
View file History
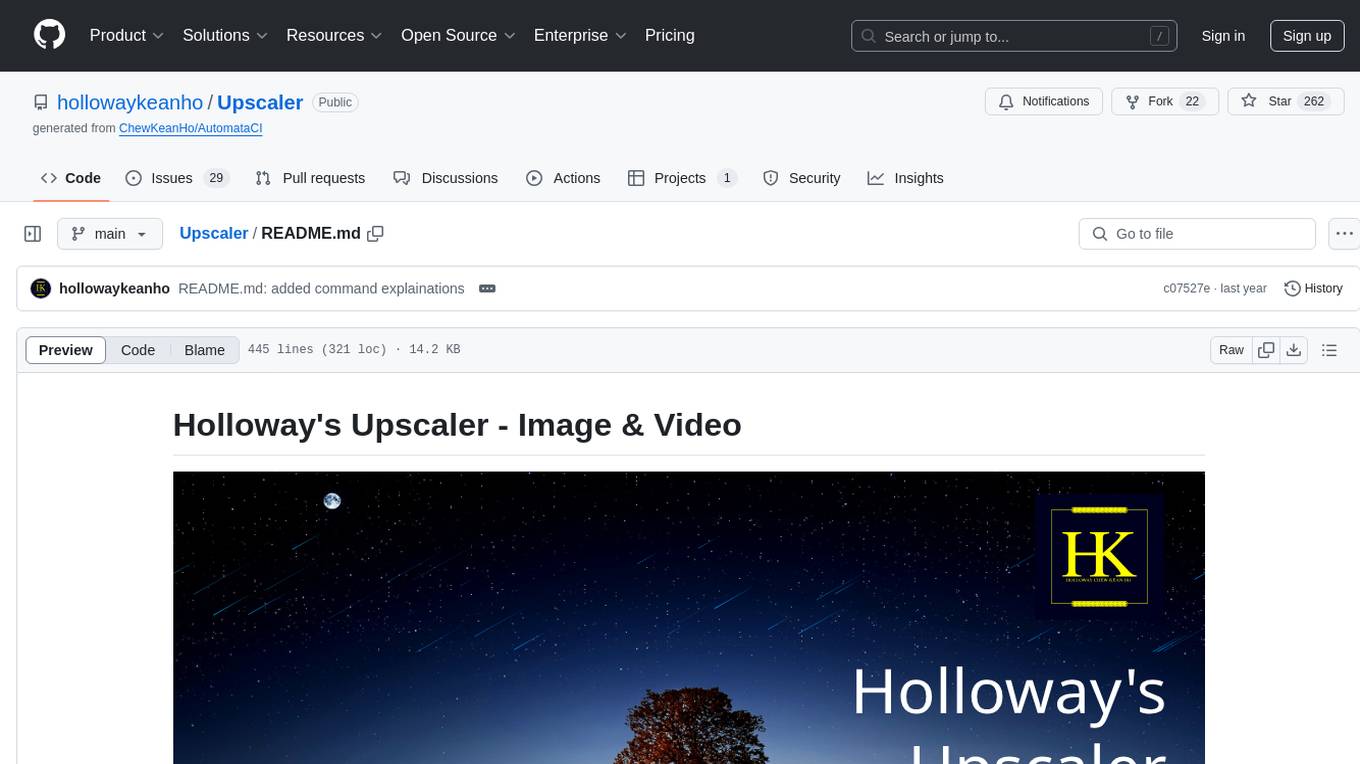pos(1313,288)
